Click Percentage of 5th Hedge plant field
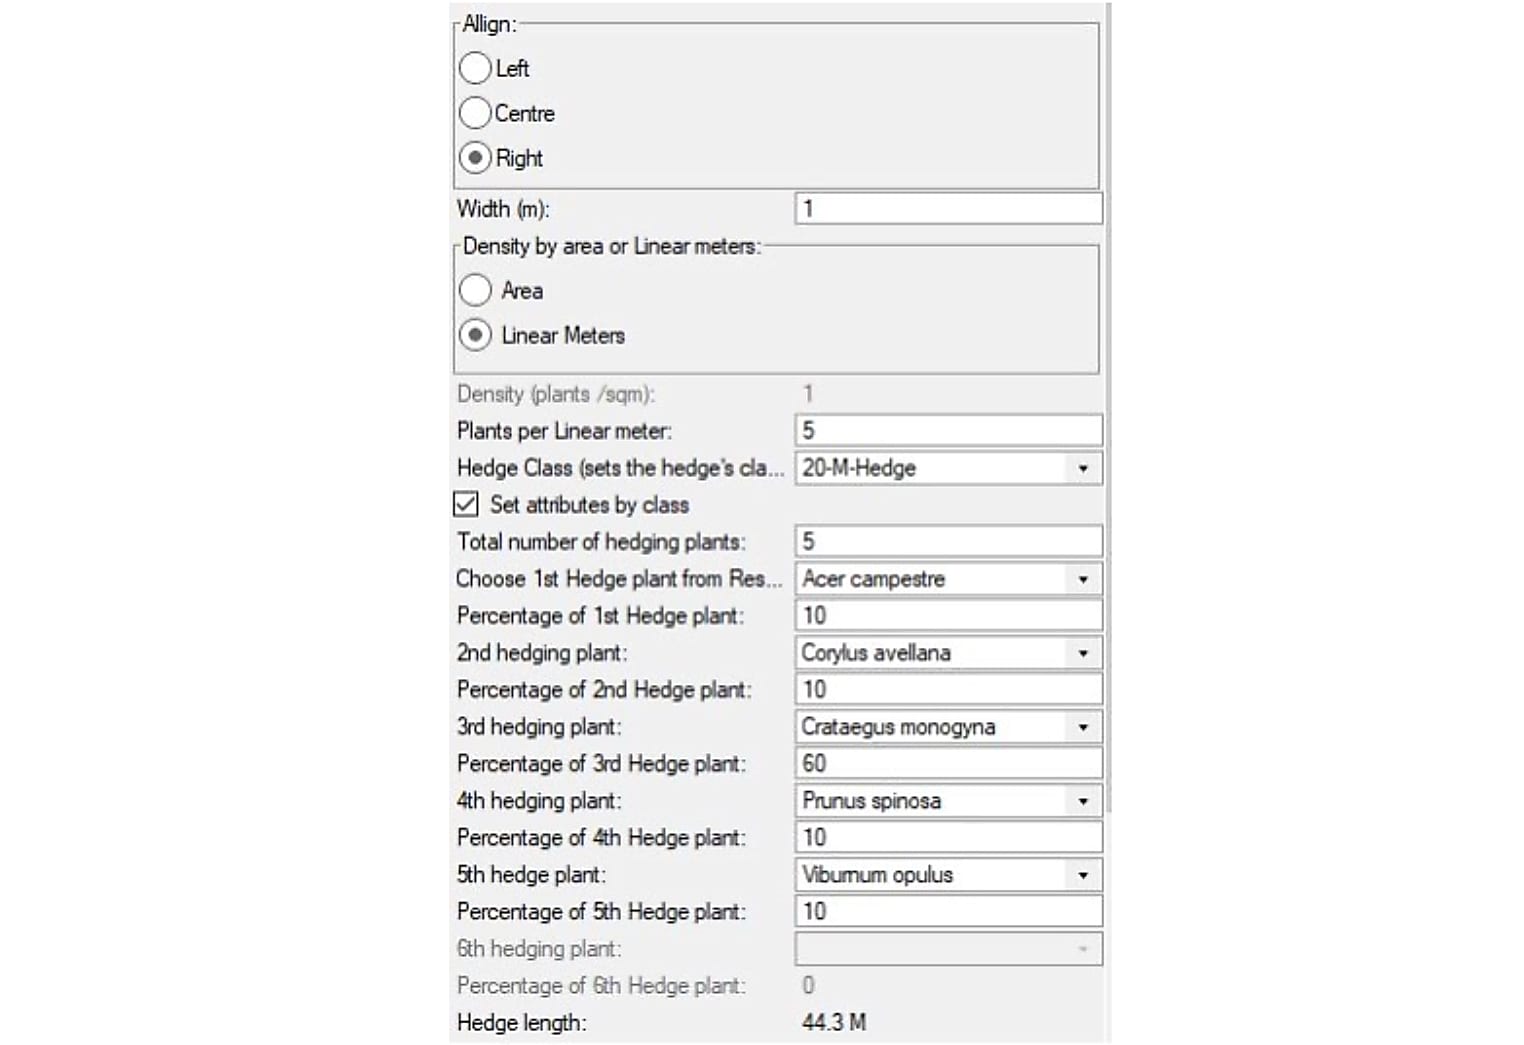The width and height of the screenshot is (1524, 1045). tap(948, 911)
